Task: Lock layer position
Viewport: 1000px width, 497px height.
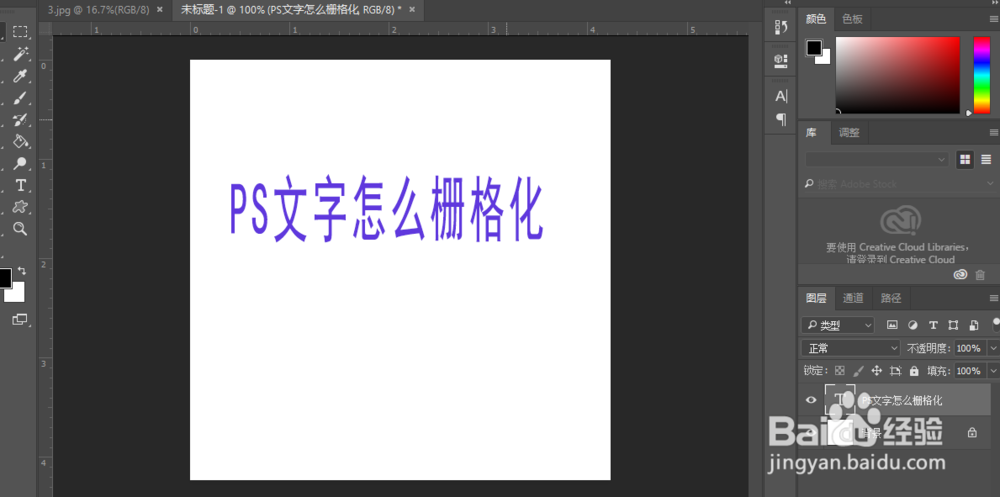Action: pos(876,370)
